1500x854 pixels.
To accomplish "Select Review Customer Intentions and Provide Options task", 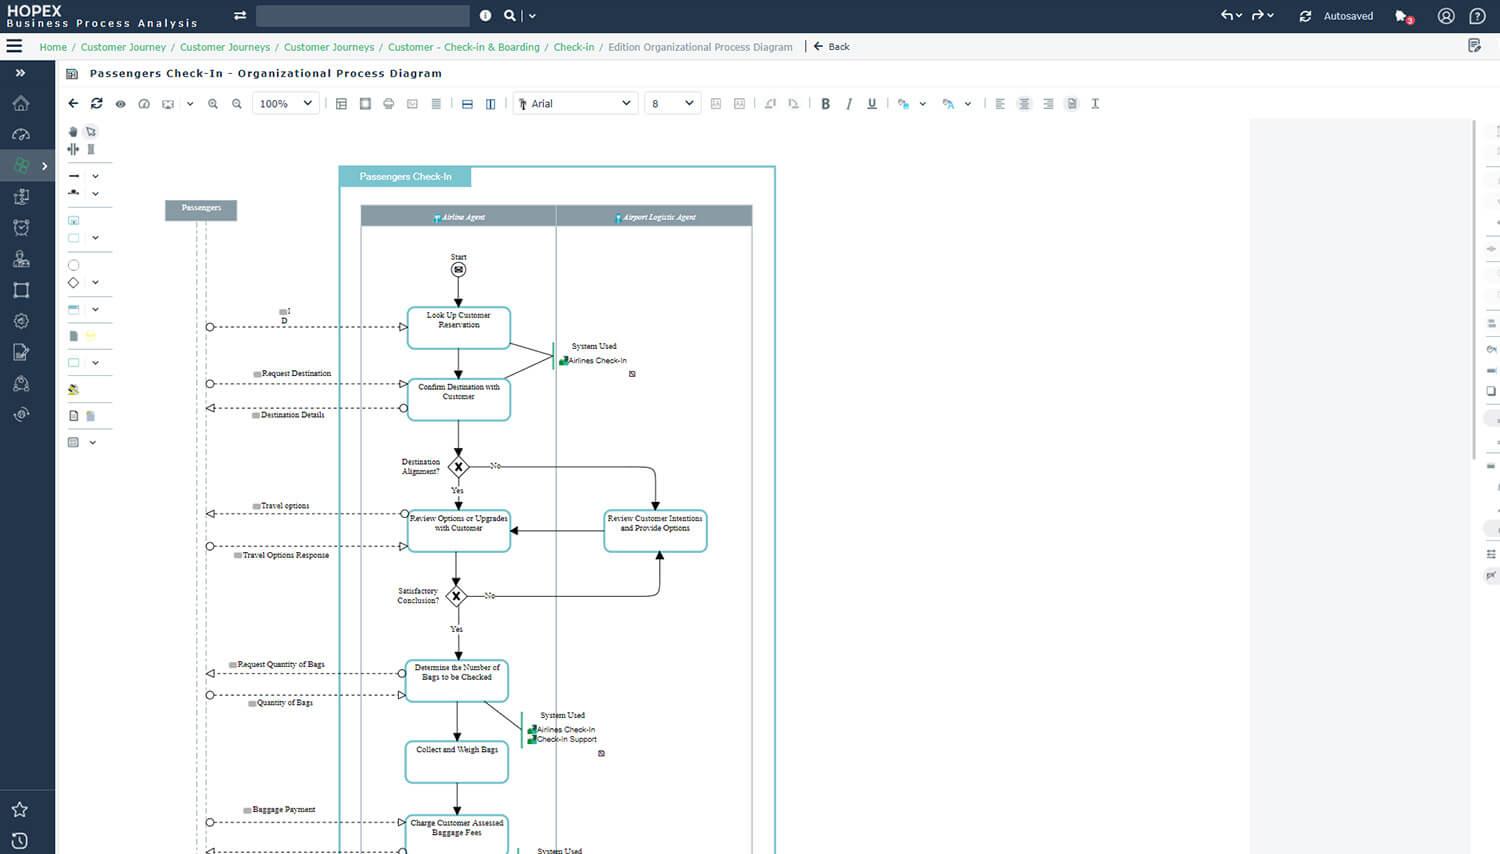I will pos(655,531).
